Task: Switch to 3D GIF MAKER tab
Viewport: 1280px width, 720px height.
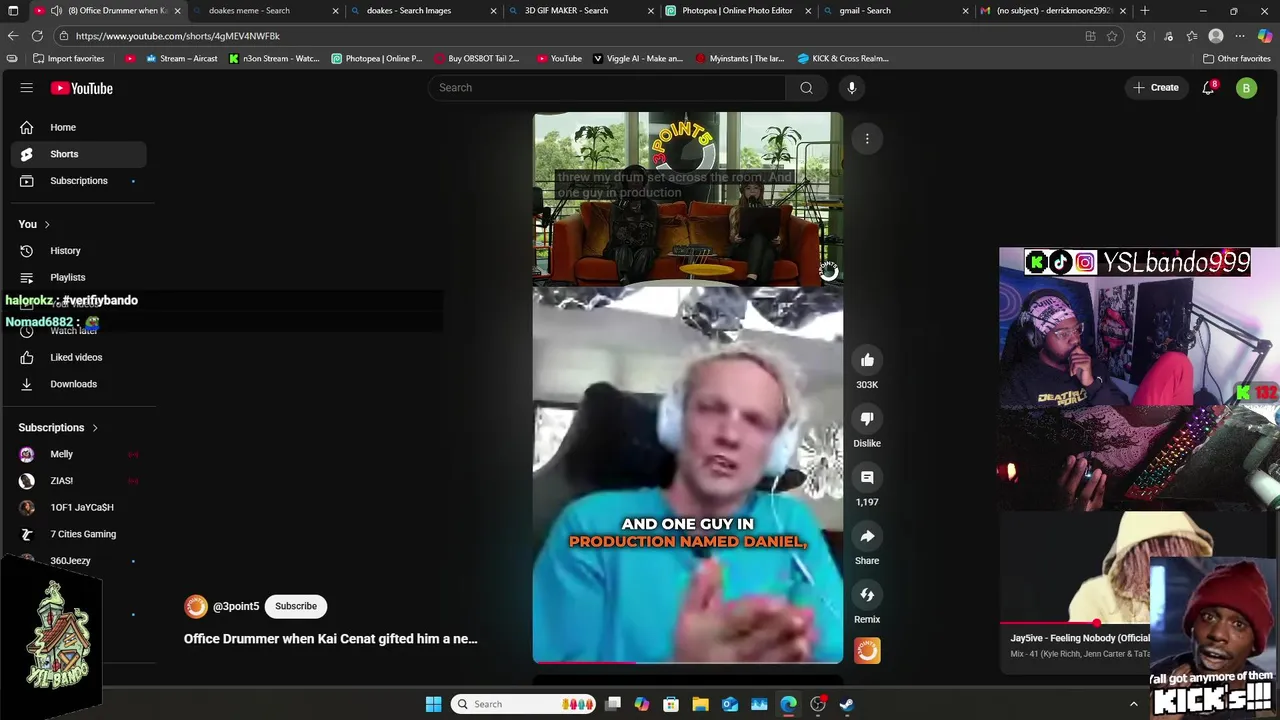Action: (x=580, y=11)
